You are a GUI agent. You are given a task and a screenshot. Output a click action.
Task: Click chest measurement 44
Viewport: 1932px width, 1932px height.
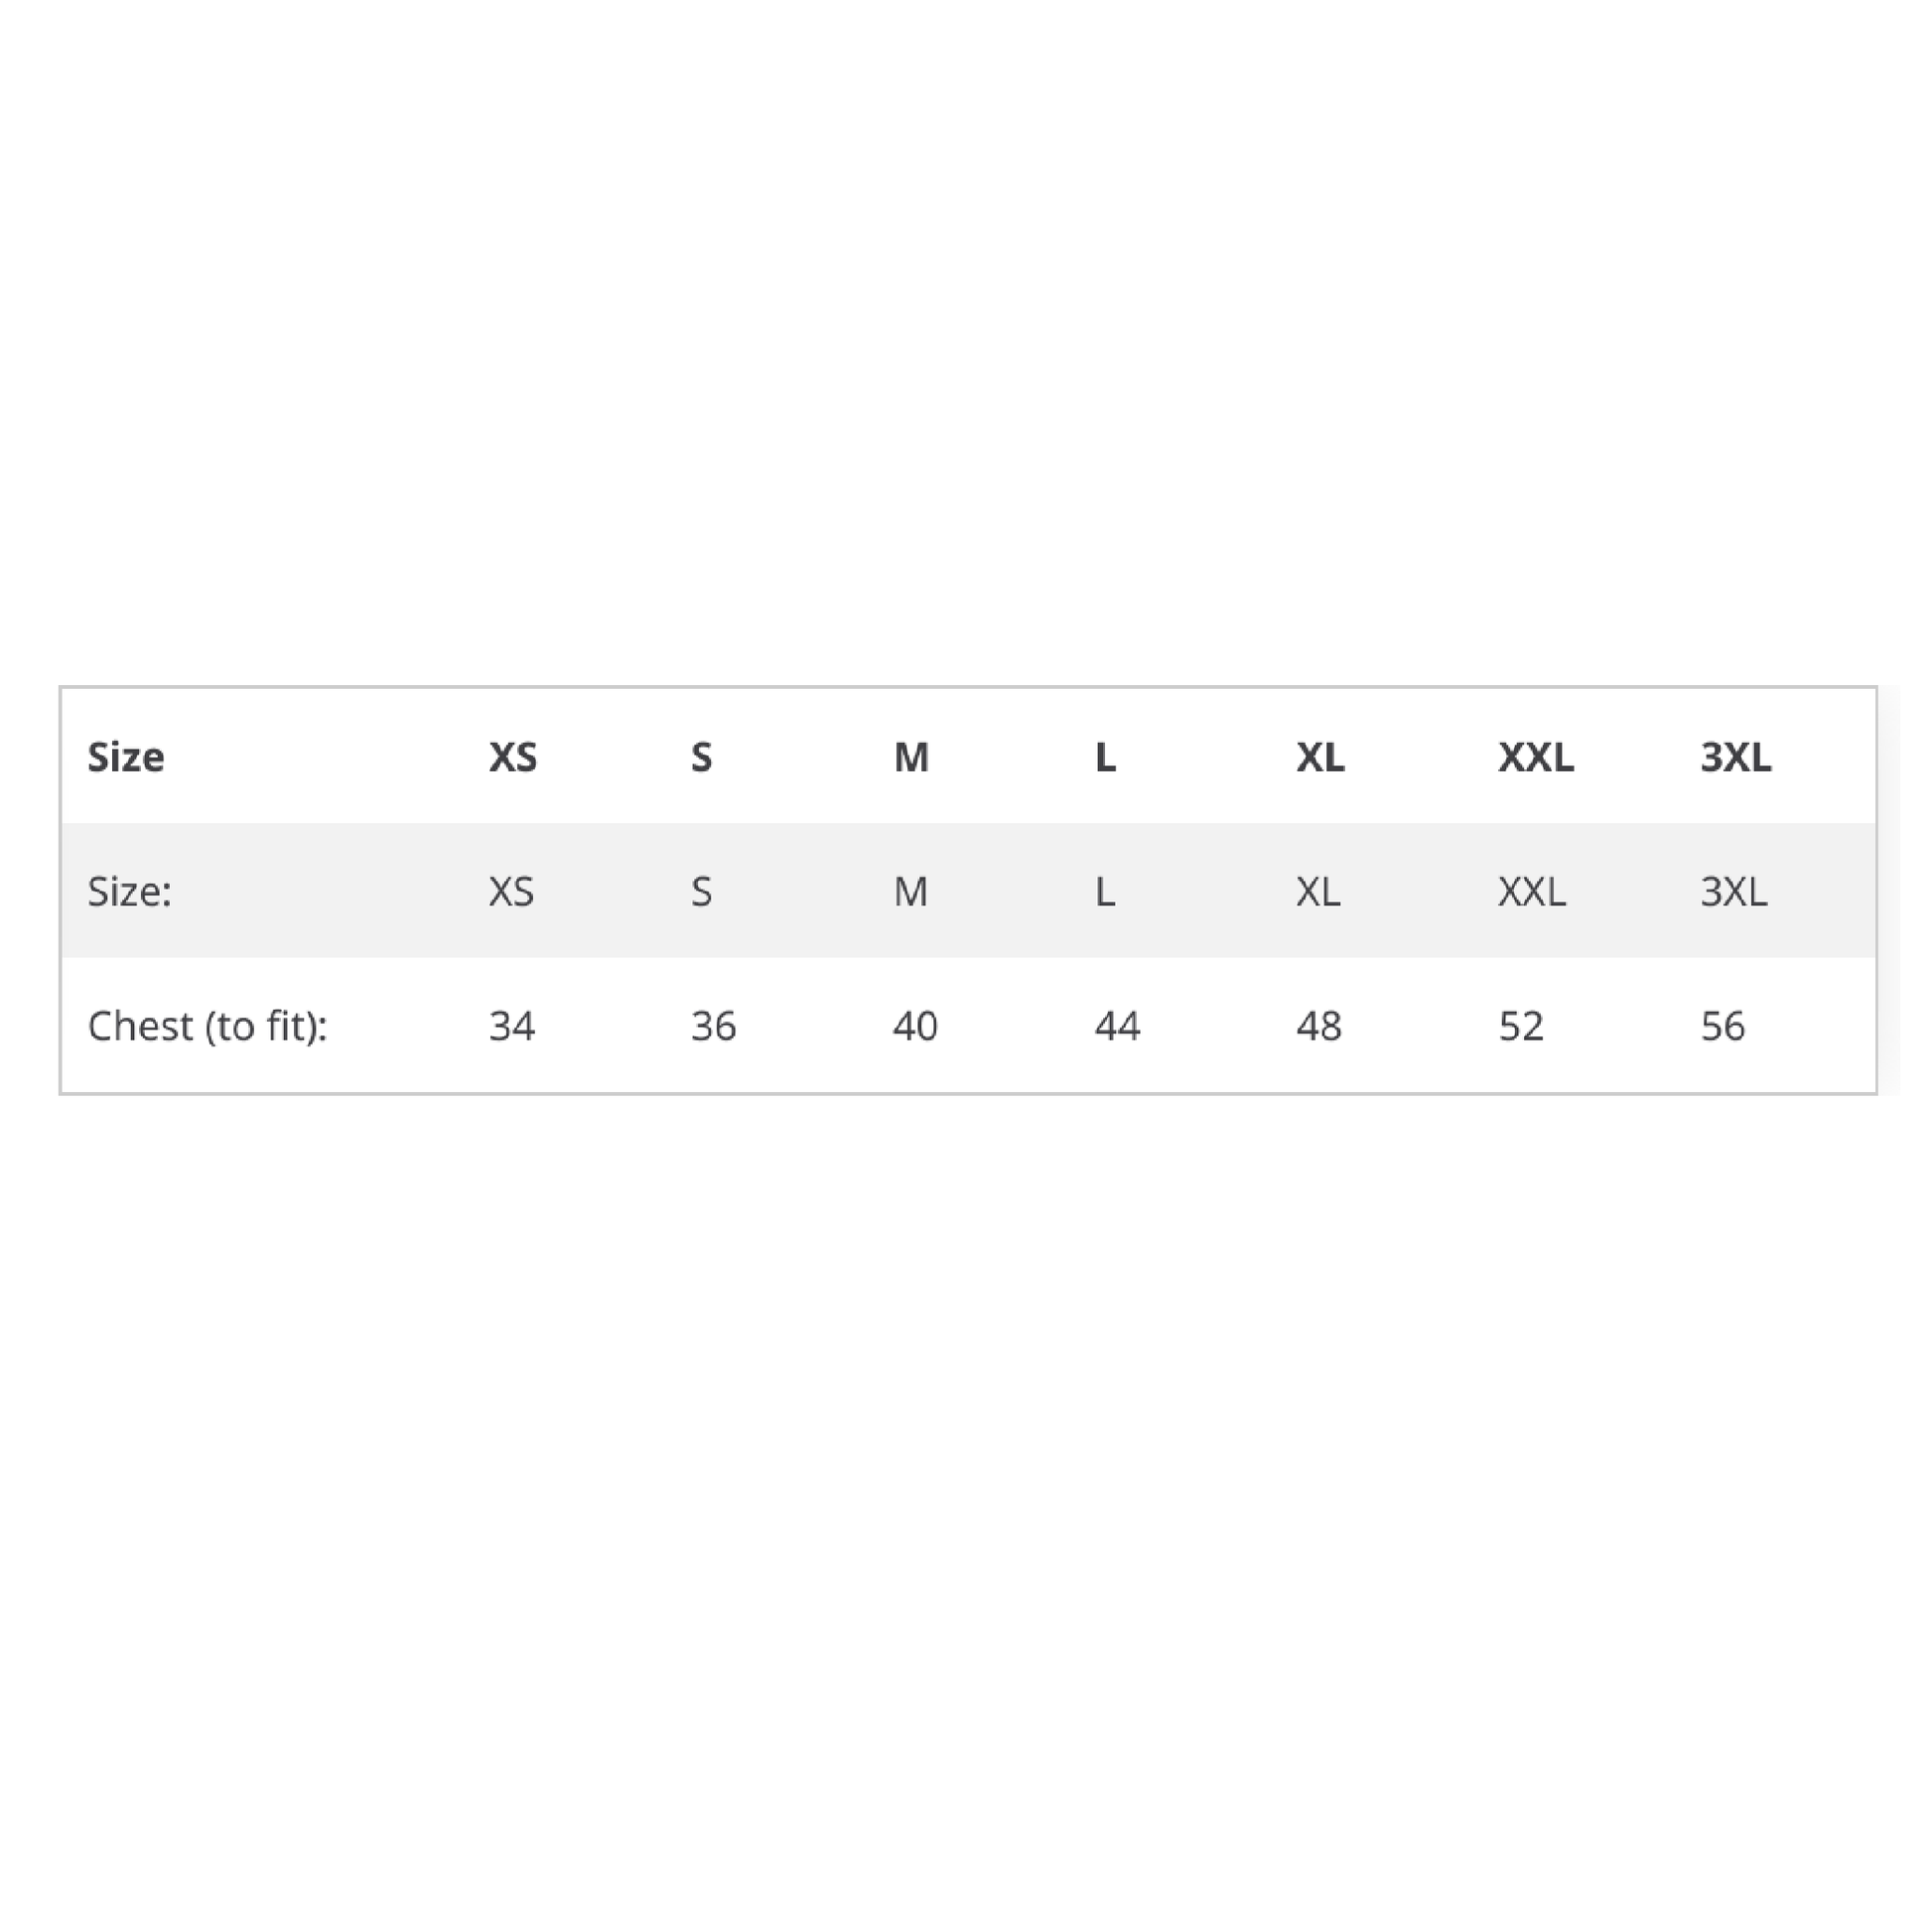[1117, 1026]
